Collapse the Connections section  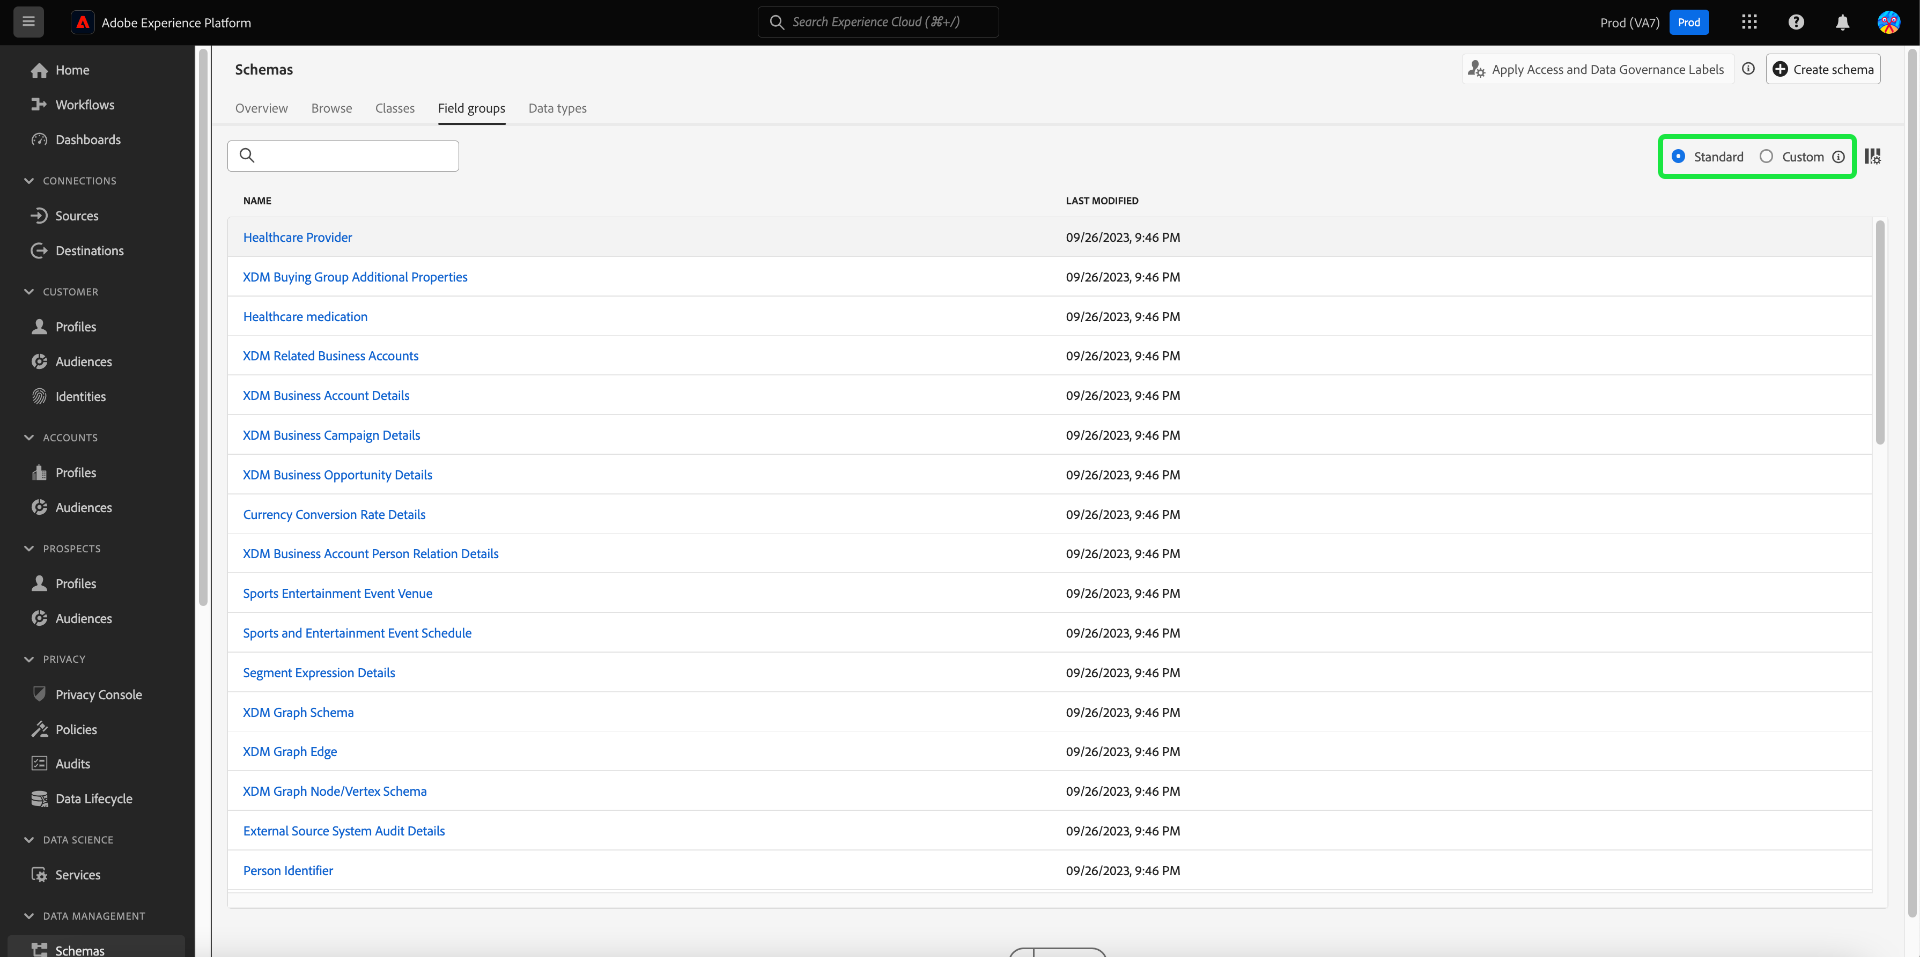tap(29, 181)
